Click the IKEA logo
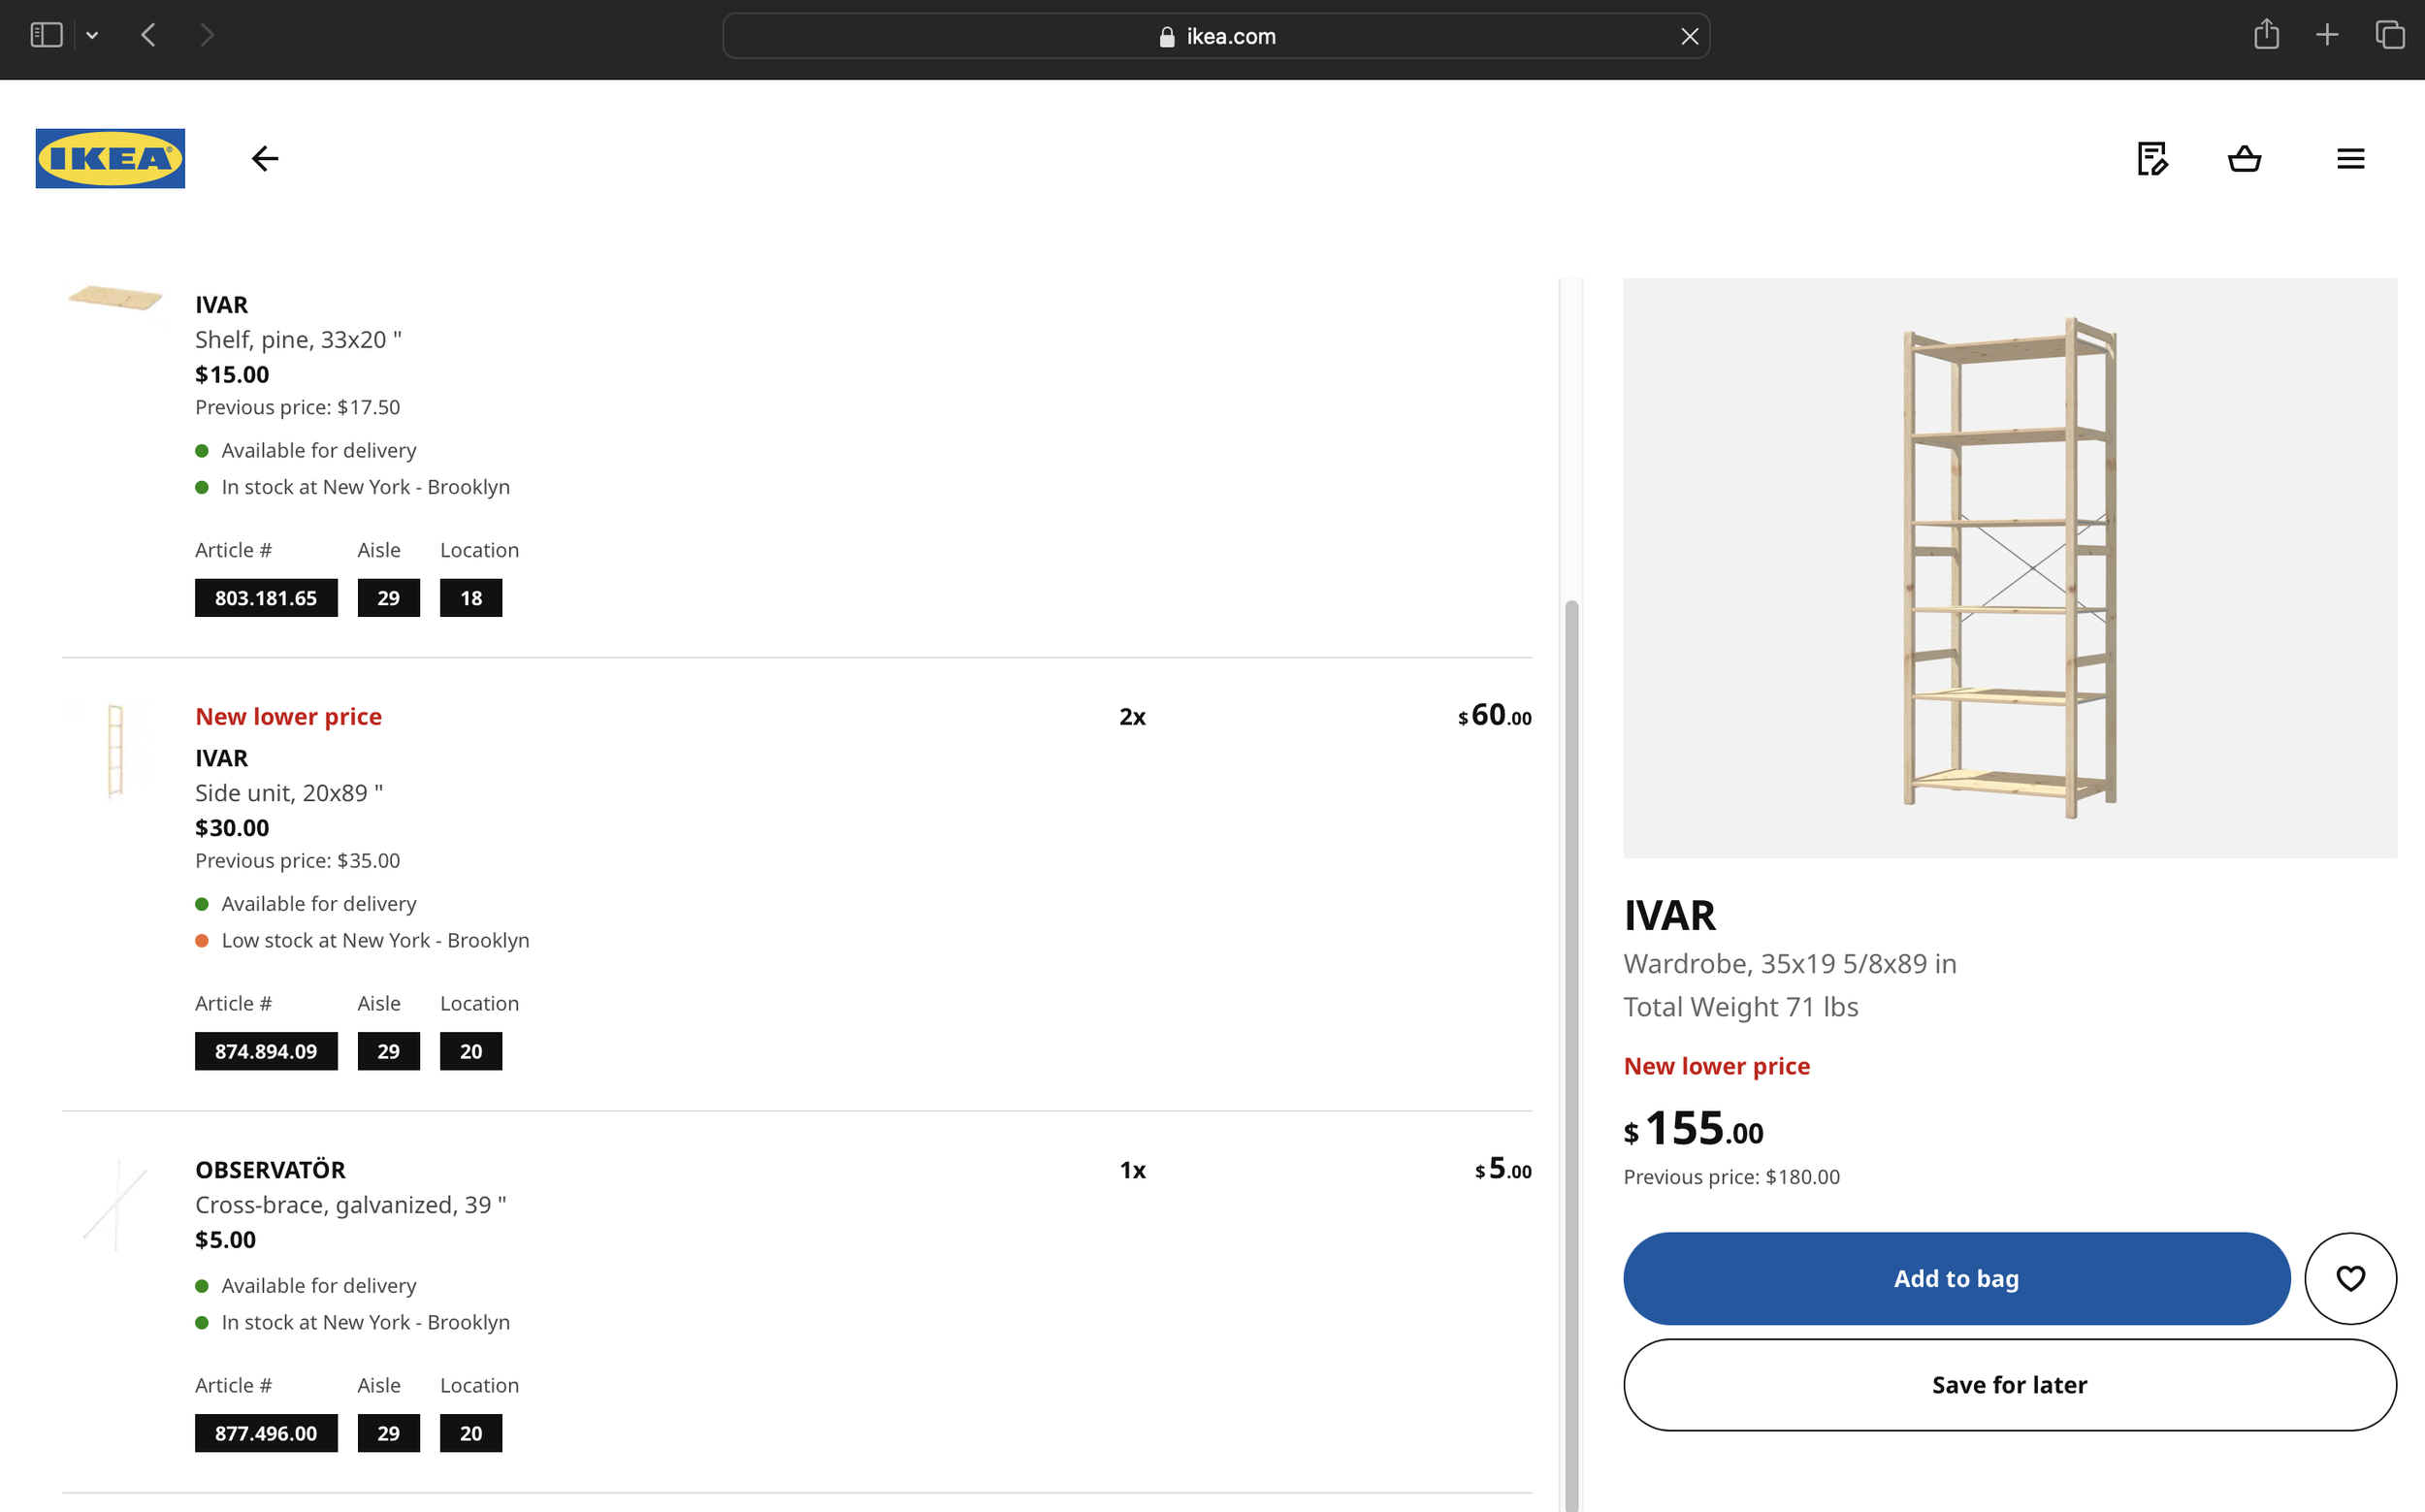 (x=110, y=158)
